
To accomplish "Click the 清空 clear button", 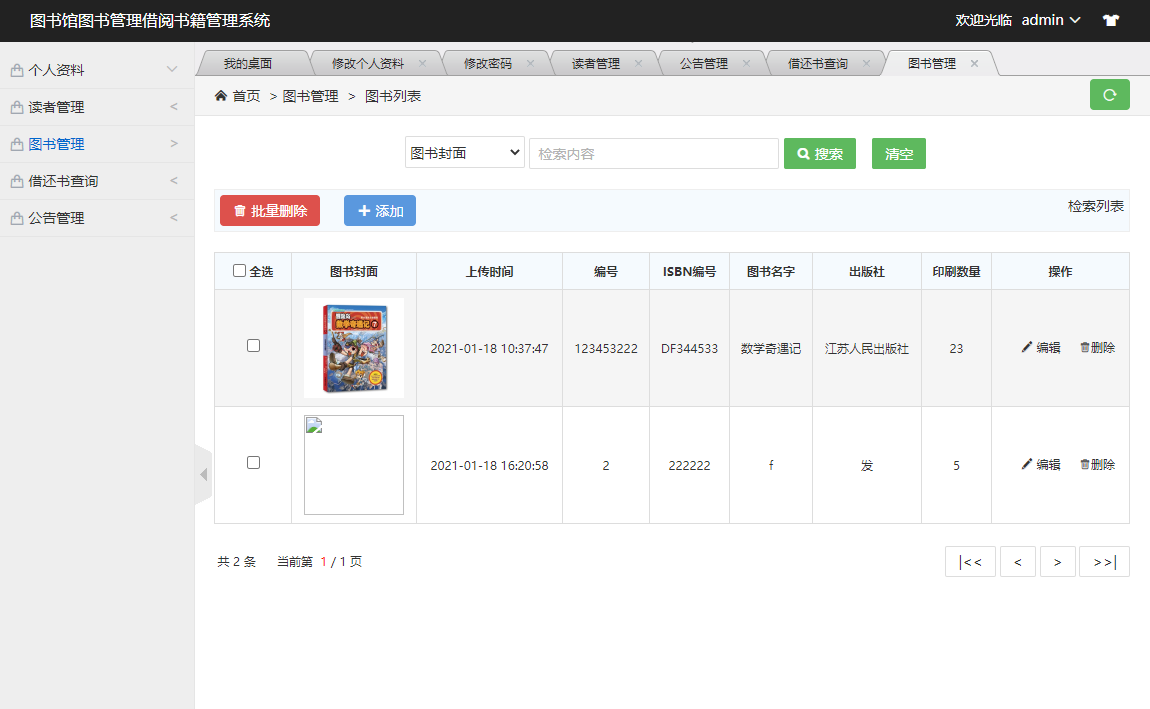I will point(898,152).
